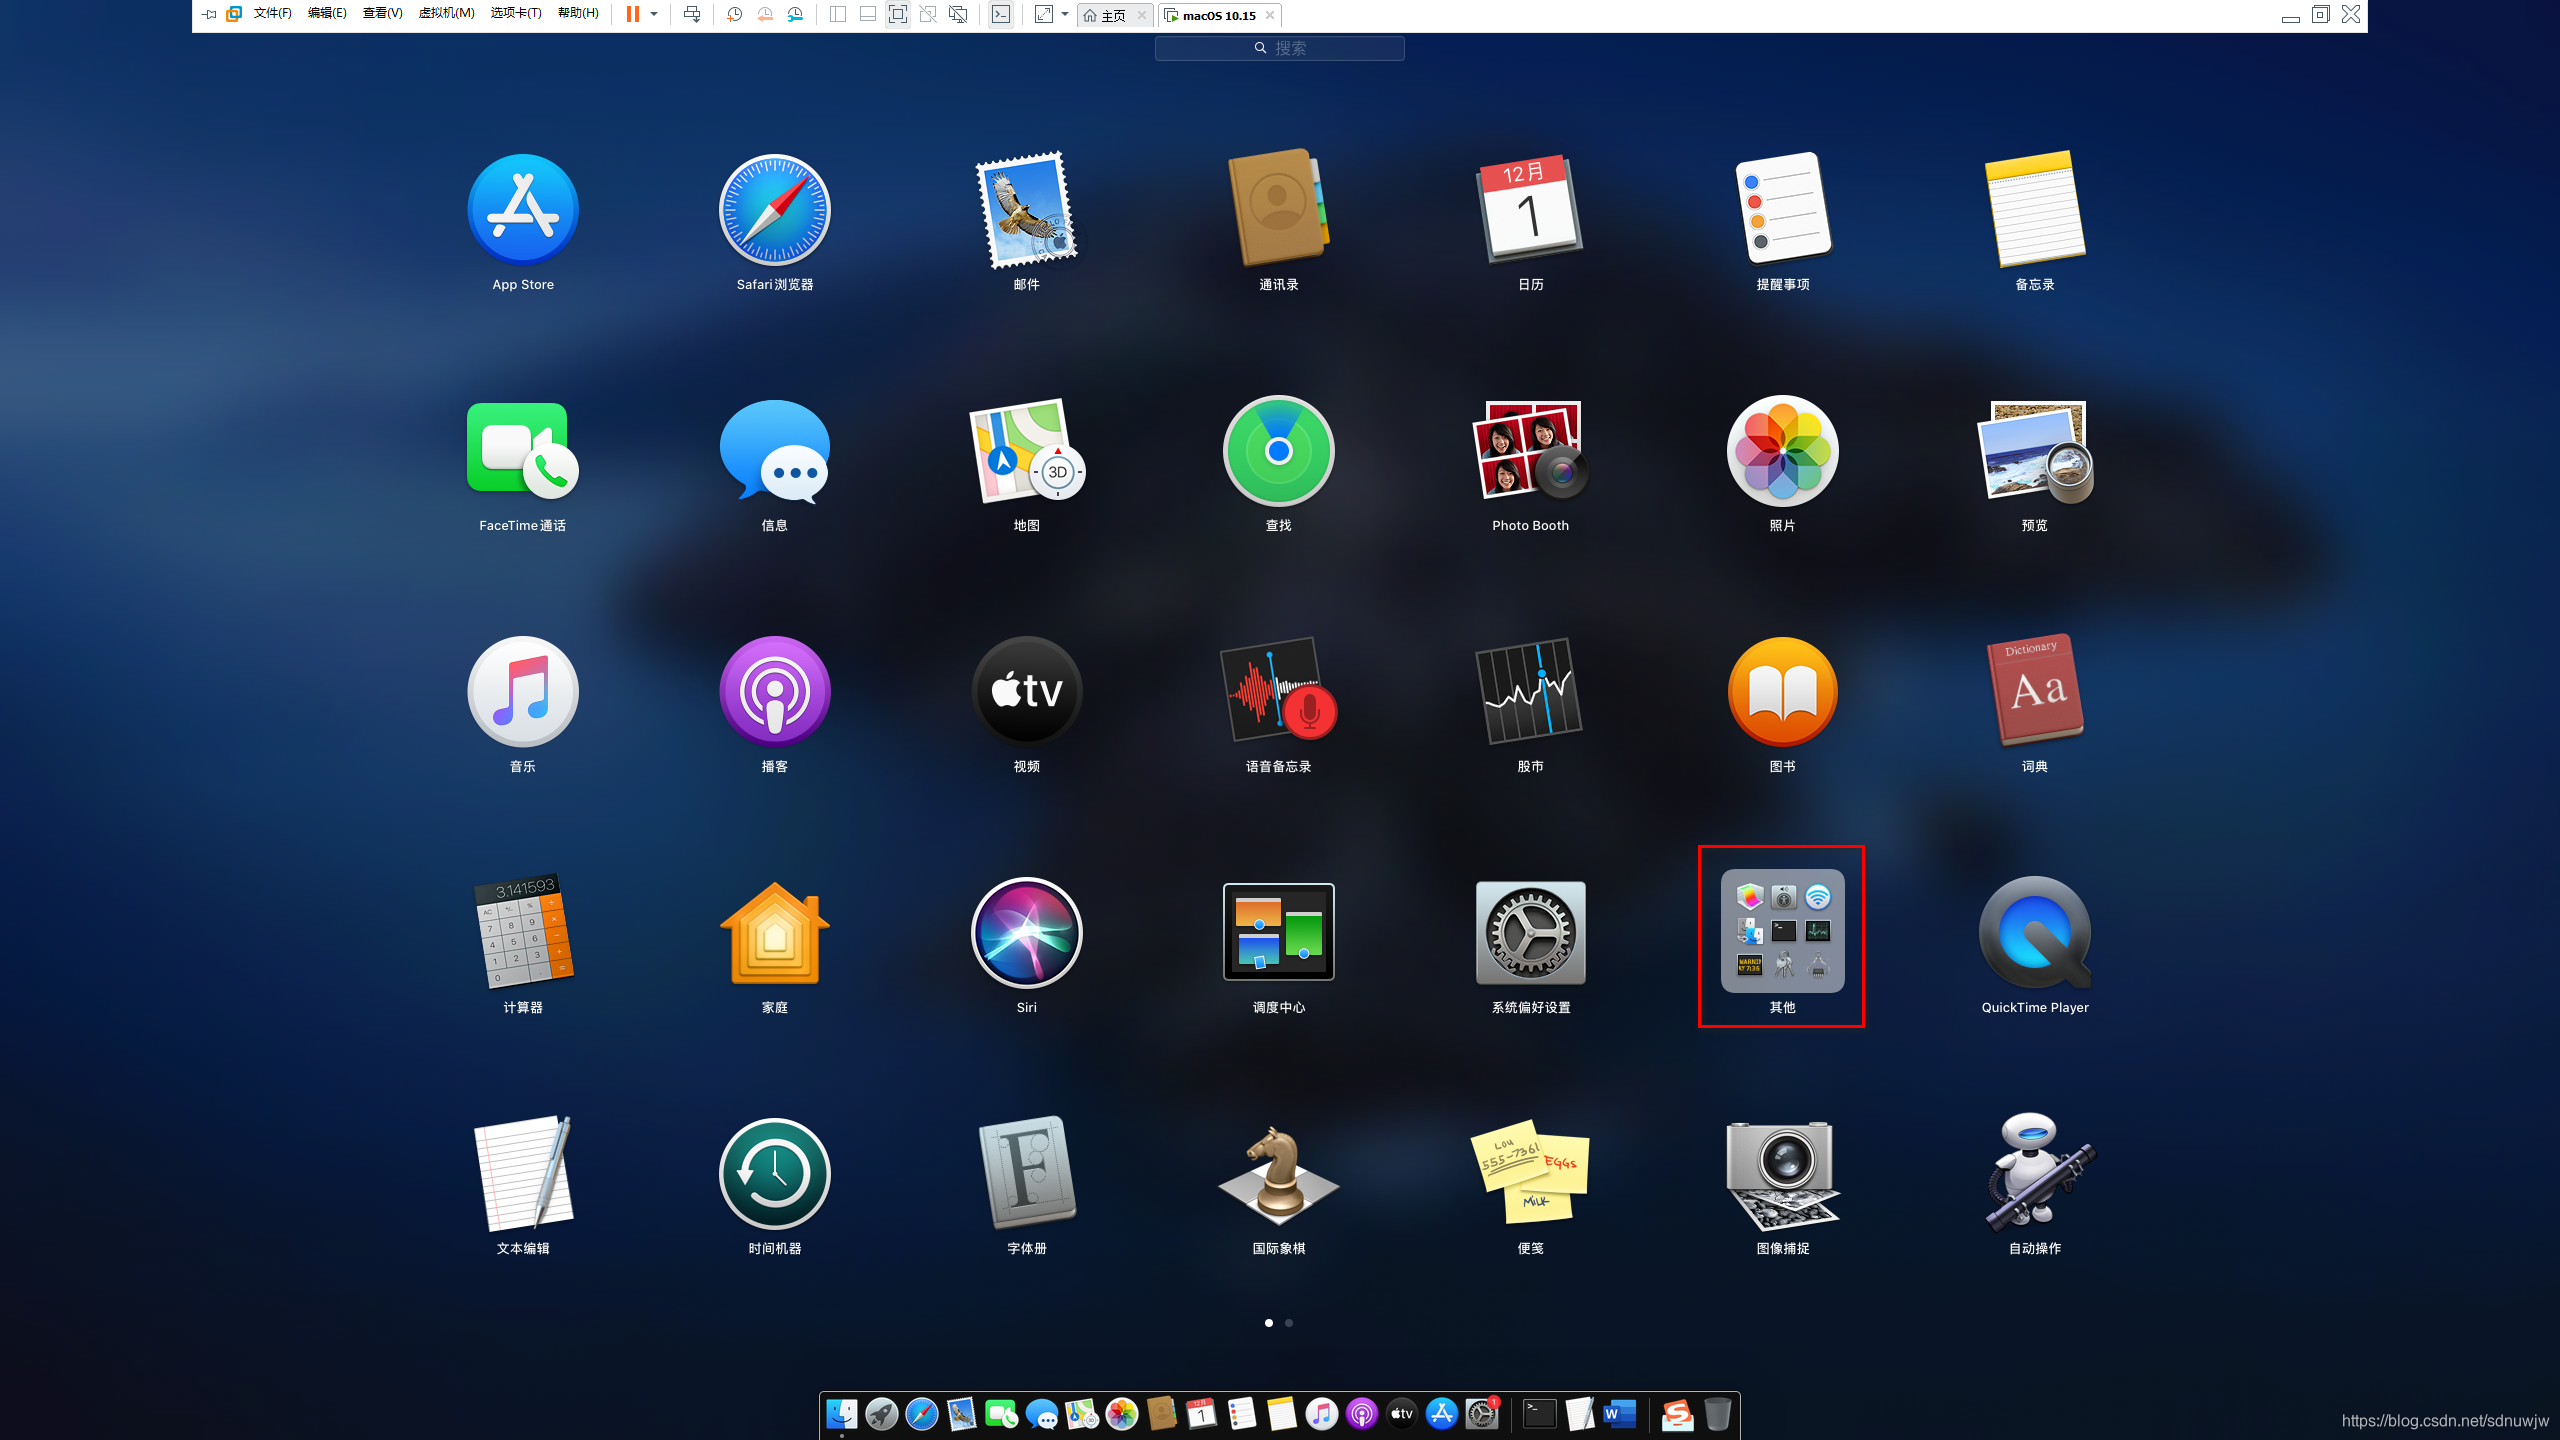The width and height of the screenshot is (2560, 1440).
Task: Take a snapshot of the virtual machine
Action: pyautogui.click(x=735, y=14)
